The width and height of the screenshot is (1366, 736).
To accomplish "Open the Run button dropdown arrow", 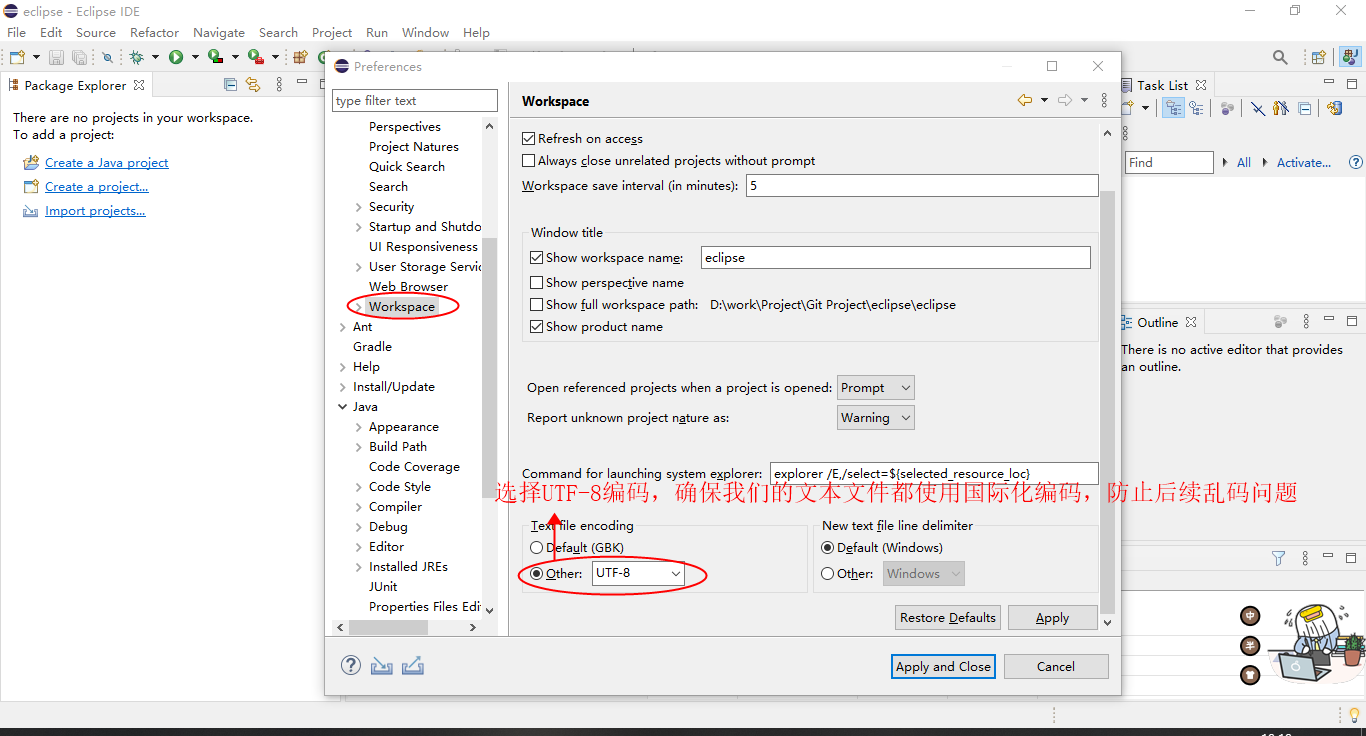I will coord(195,58).
